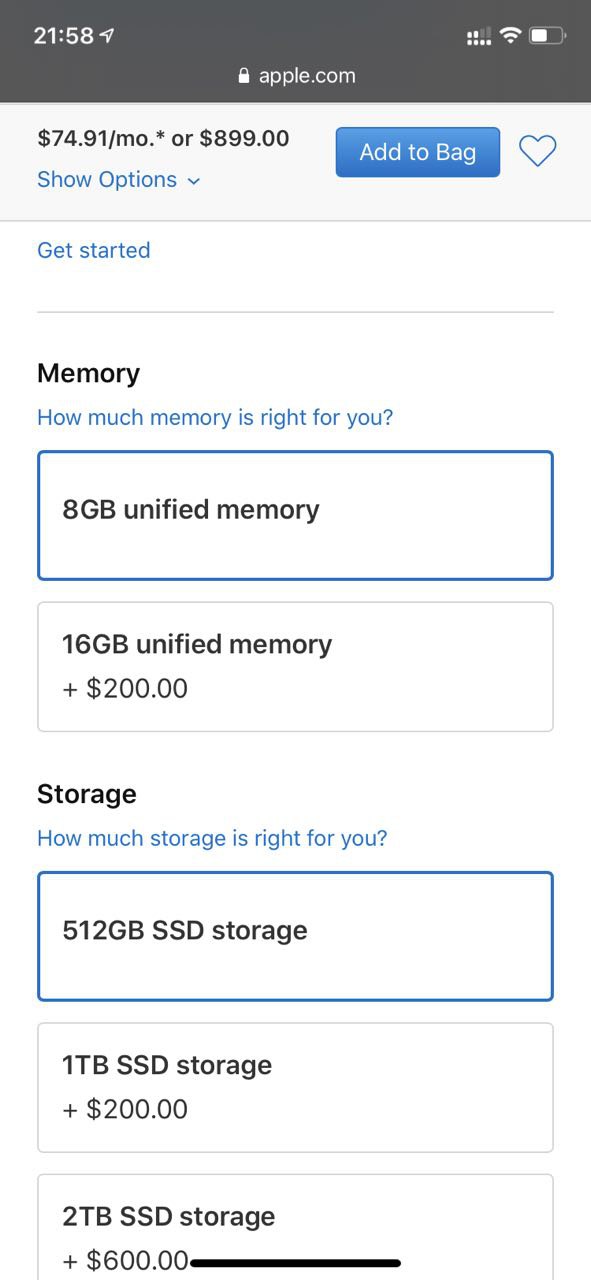Tap the apple.com address bar
Image resolution: width=591 pixels, height=1280 pixels.
297,76
